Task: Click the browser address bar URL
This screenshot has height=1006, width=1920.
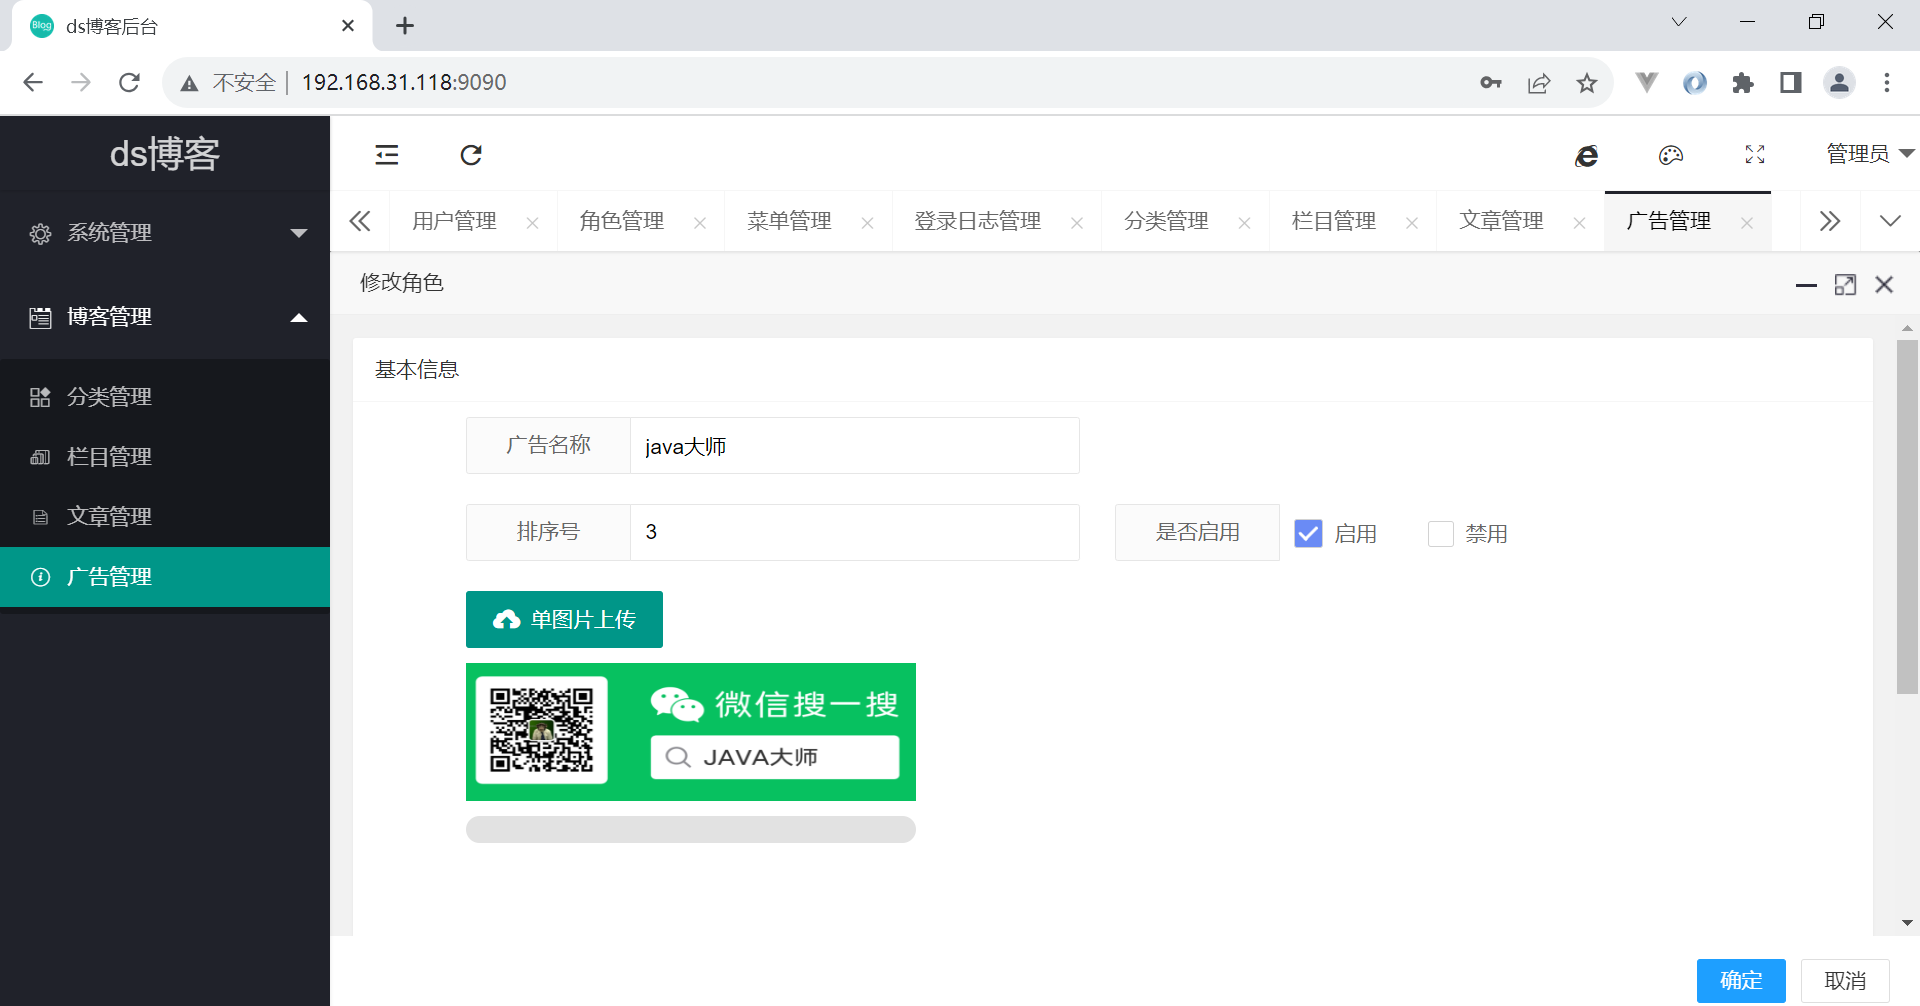Action: [x=404, y=82]
